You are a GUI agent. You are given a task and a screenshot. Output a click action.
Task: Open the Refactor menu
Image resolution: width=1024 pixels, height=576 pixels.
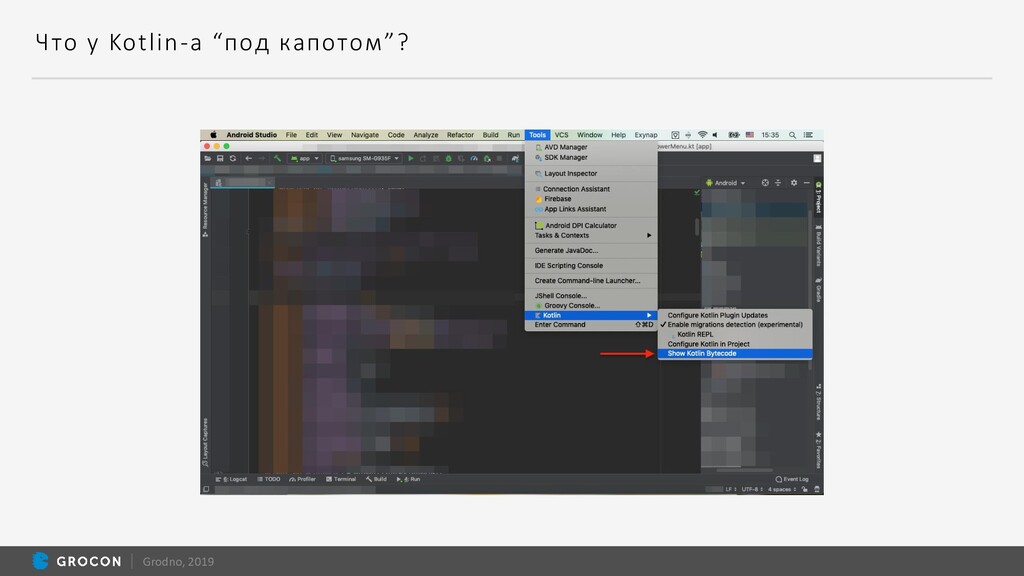click(x=460, y=135)
